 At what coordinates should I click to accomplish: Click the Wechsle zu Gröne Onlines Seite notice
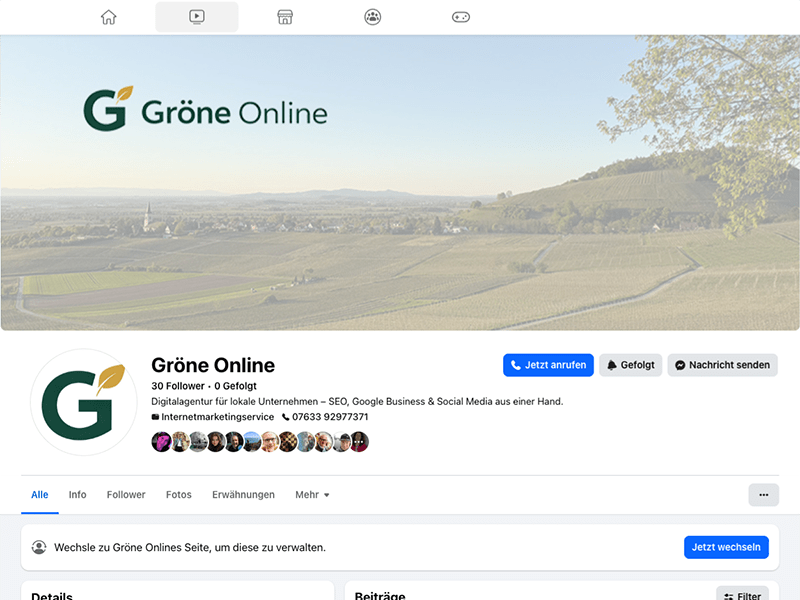190,547
